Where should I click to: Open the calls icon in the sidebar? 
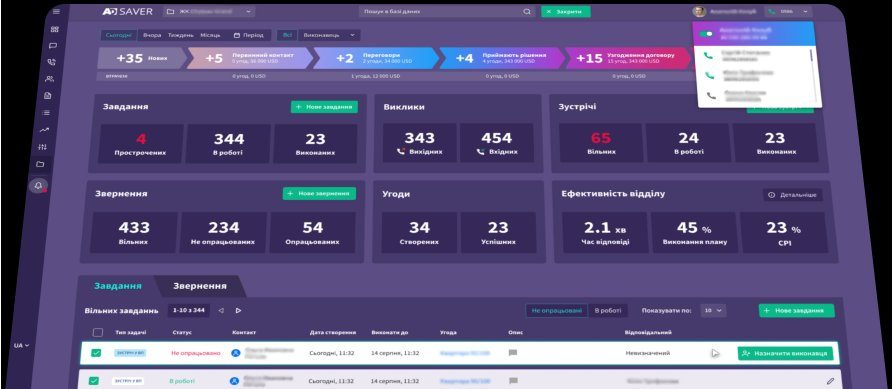tap(52, 62)
